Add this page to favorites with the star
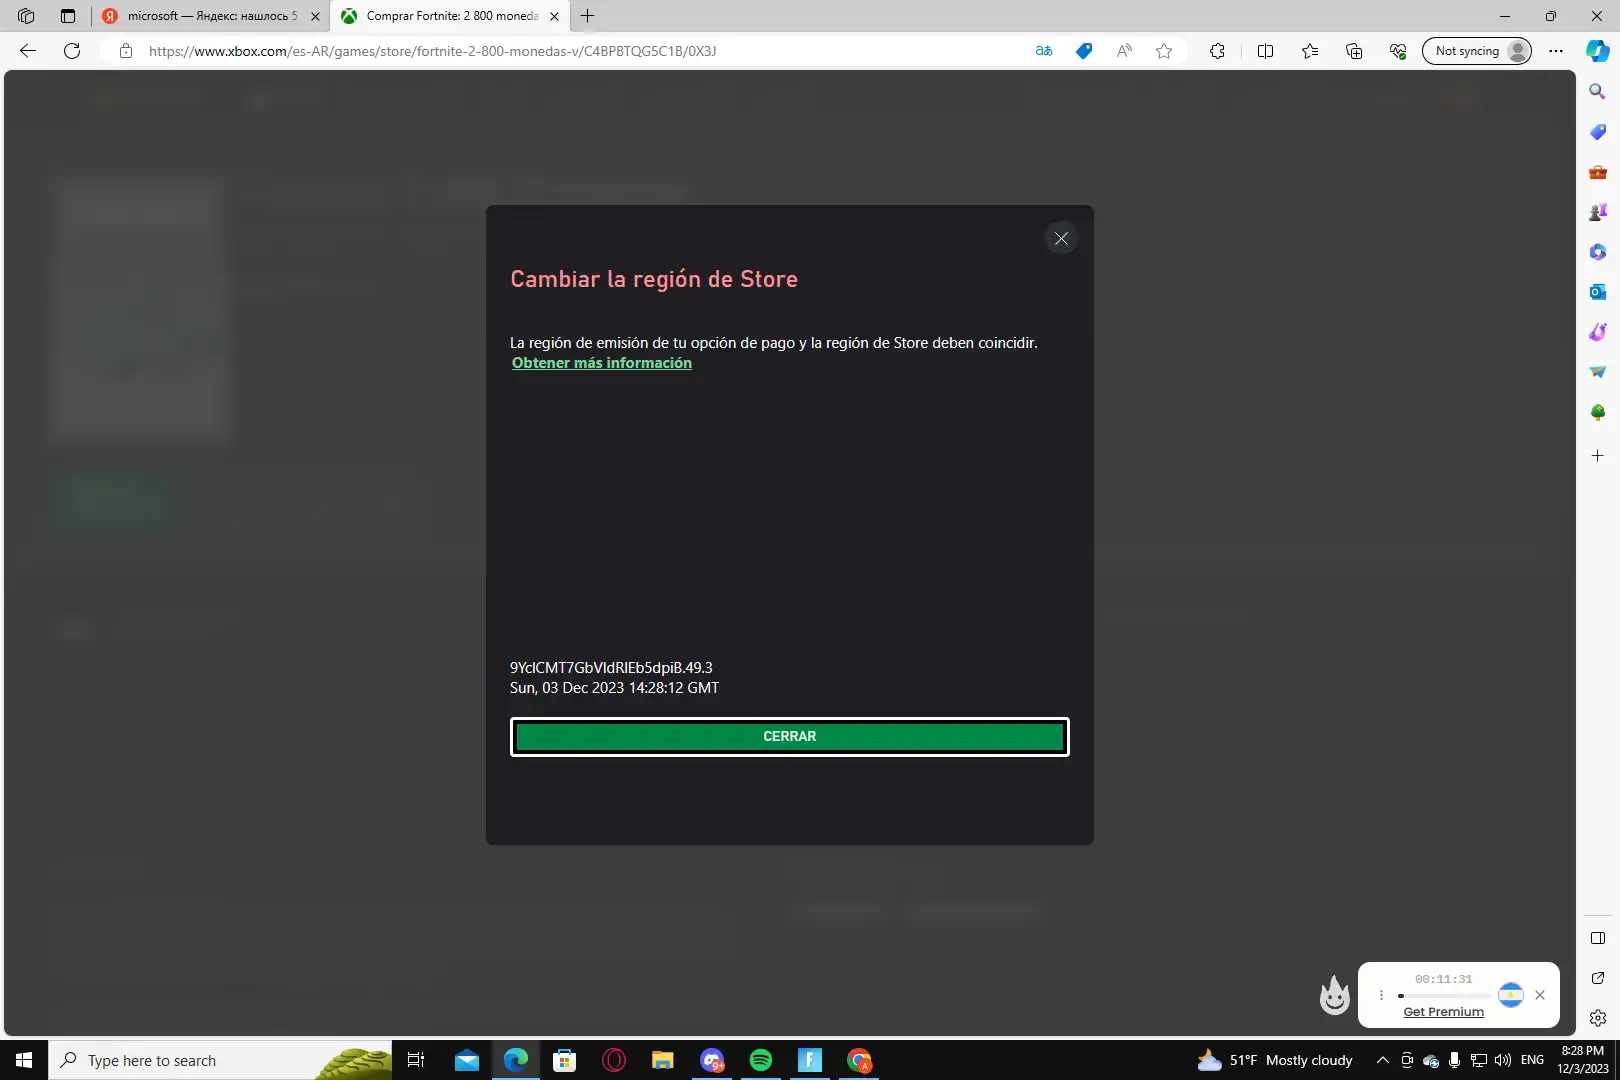This screenshot has height=1080, width=1620. tap(1164, 51)
